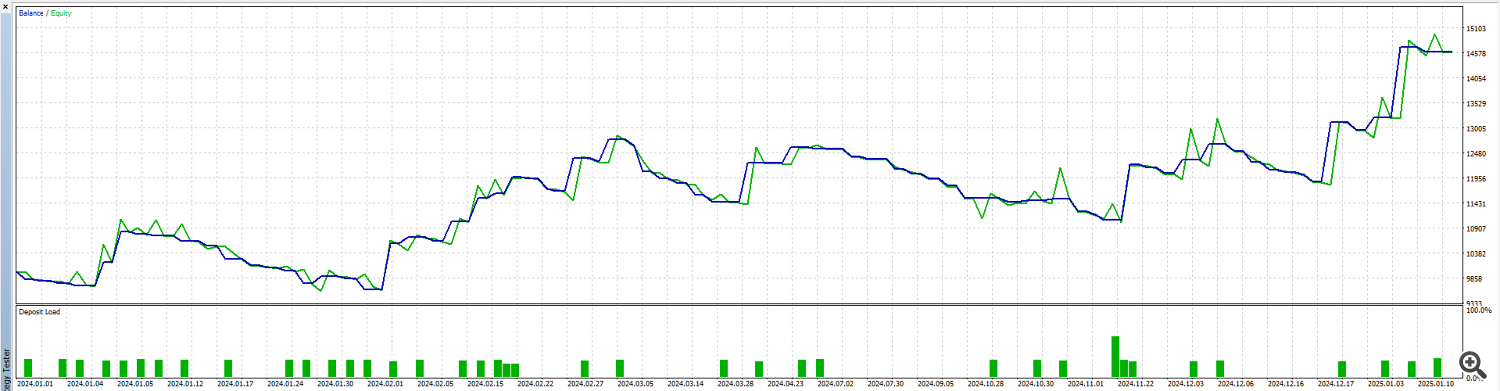The width and height of the screenshot is (1500, 391).
Task: Click the 100.0% deposit load label
Action: (x=1478, y=311)
